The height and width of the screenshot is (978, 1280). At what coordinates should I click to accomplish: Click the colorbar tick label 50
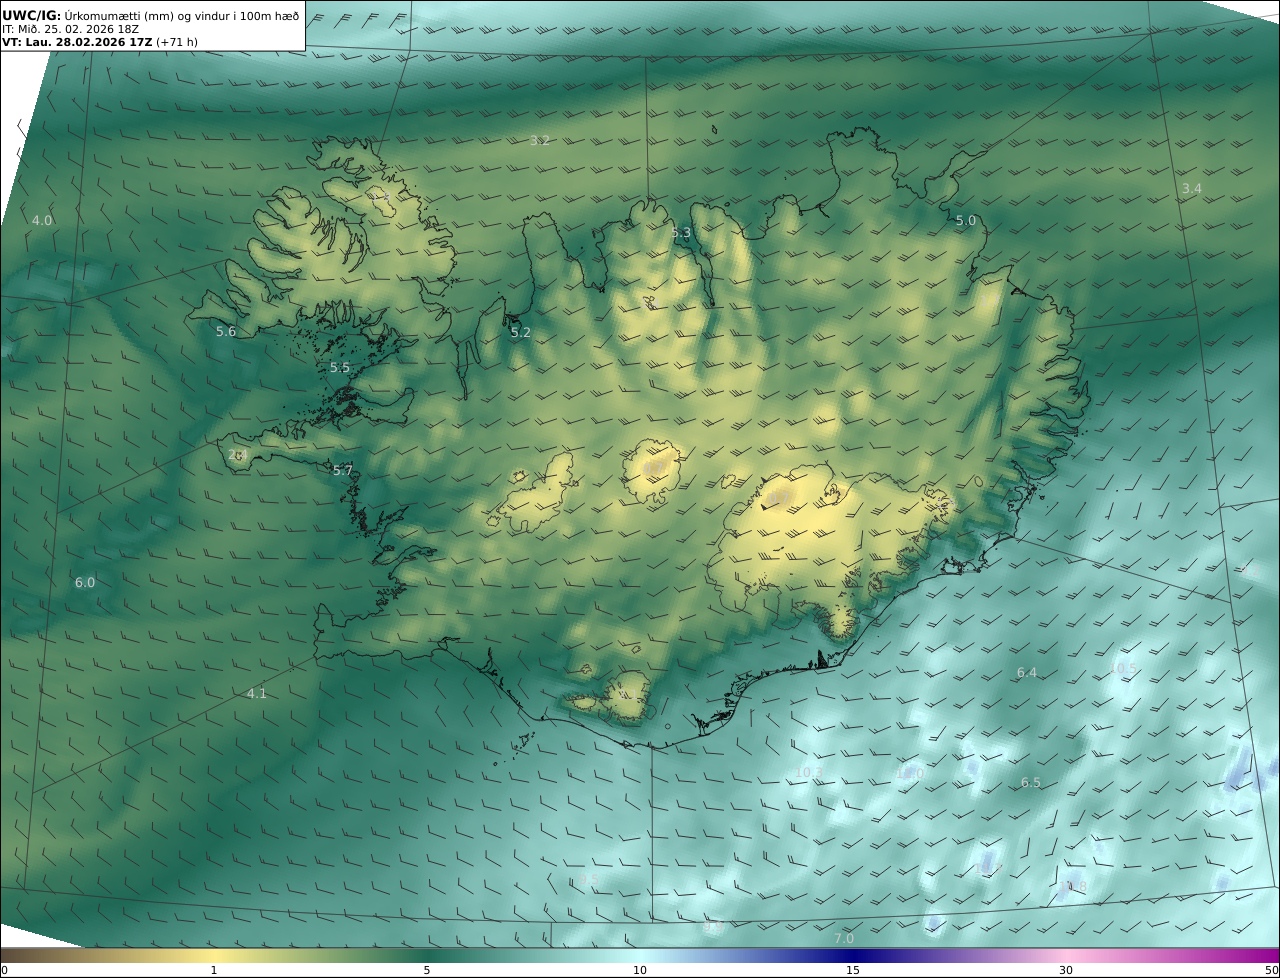[1271, 970]
